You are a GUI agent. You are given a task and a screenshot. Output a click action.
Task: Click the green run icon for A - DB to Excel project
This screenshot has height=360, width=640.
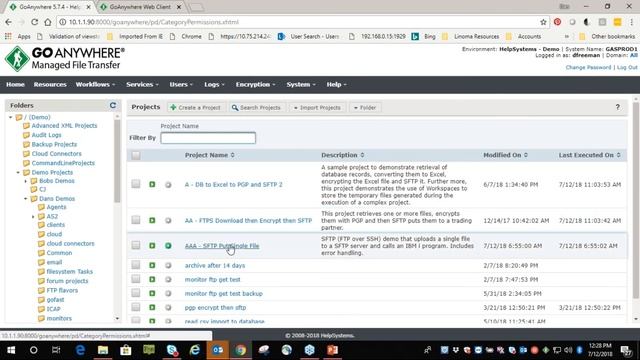pos(152,184)
